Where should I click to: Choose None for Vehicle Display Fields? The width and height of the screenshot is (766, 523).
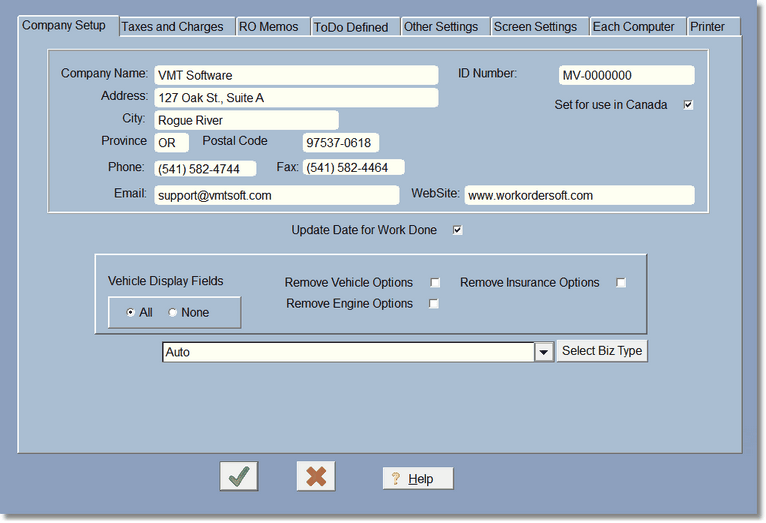(x=172, y=313)
